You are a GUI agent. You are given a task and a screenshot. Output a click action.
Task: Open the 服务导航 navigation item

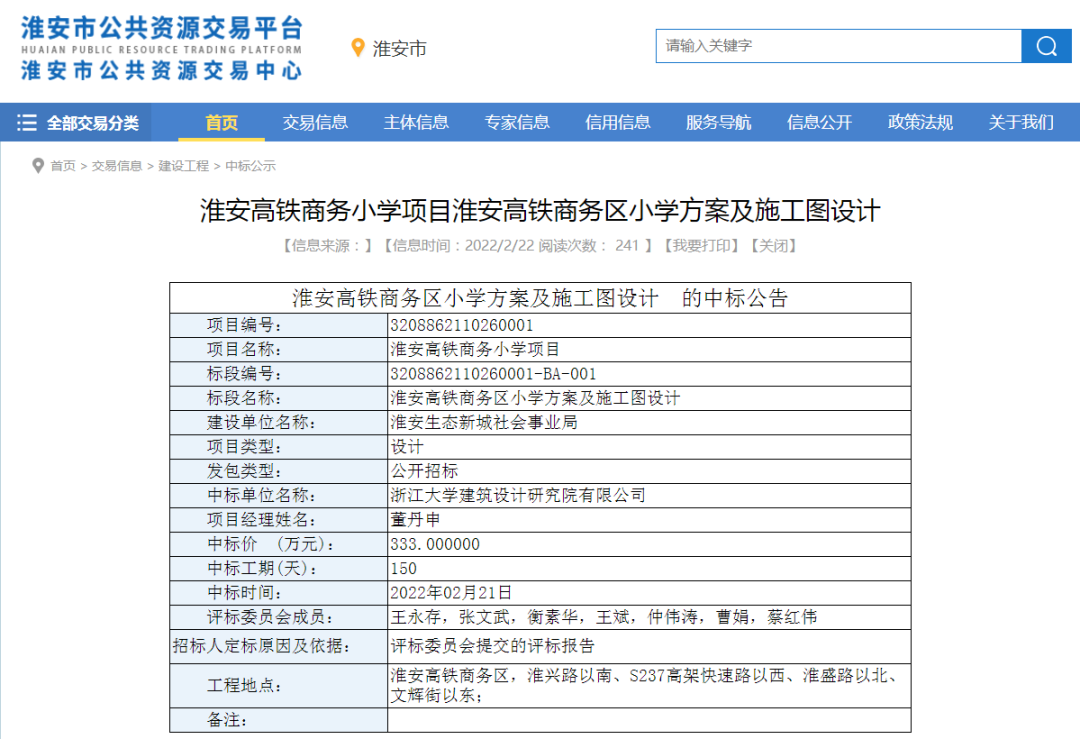pyautogui.click(x=718, y=123)
